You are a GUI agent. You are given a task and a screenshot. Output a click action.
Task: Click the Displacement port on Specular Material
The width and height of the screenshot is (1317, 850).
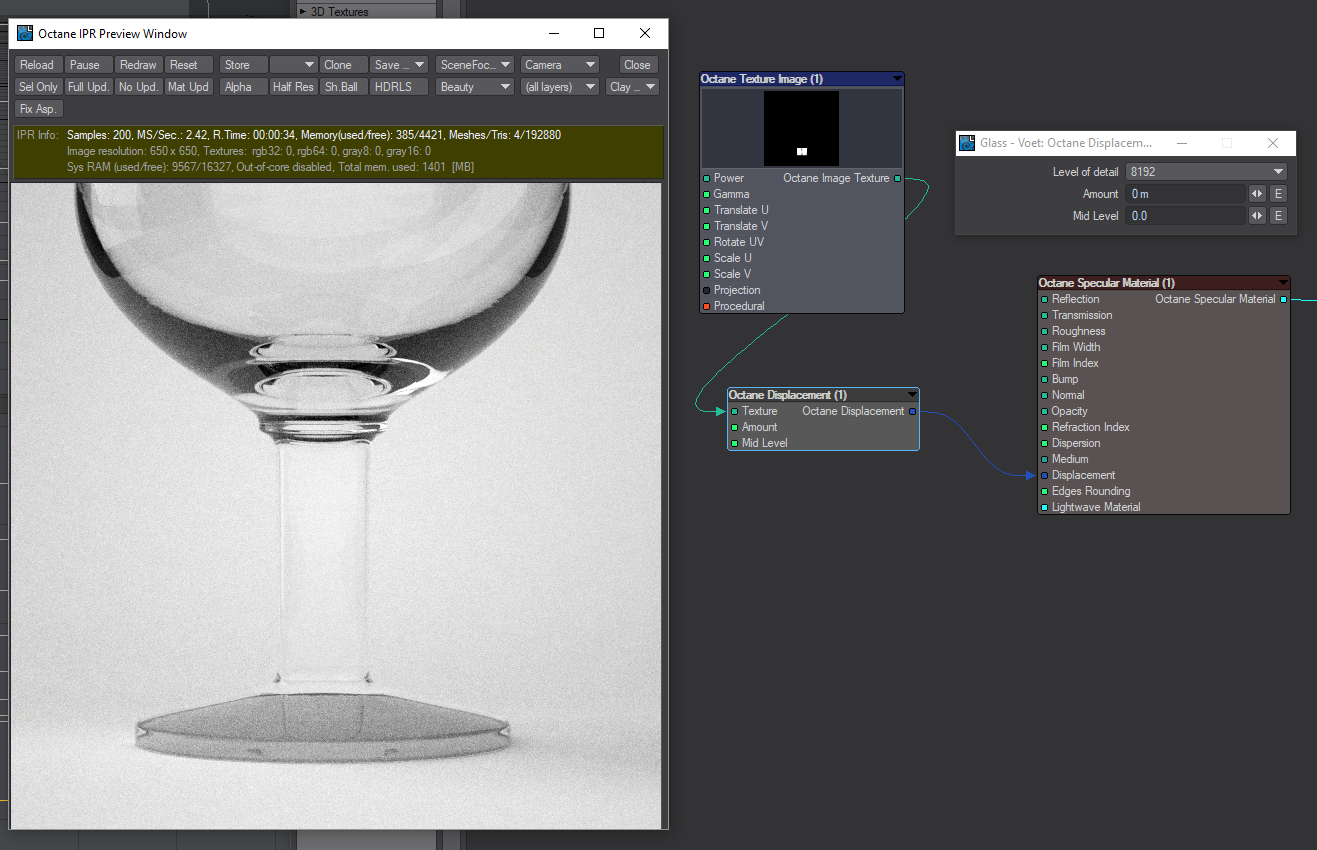click(x=1044, y=476)
